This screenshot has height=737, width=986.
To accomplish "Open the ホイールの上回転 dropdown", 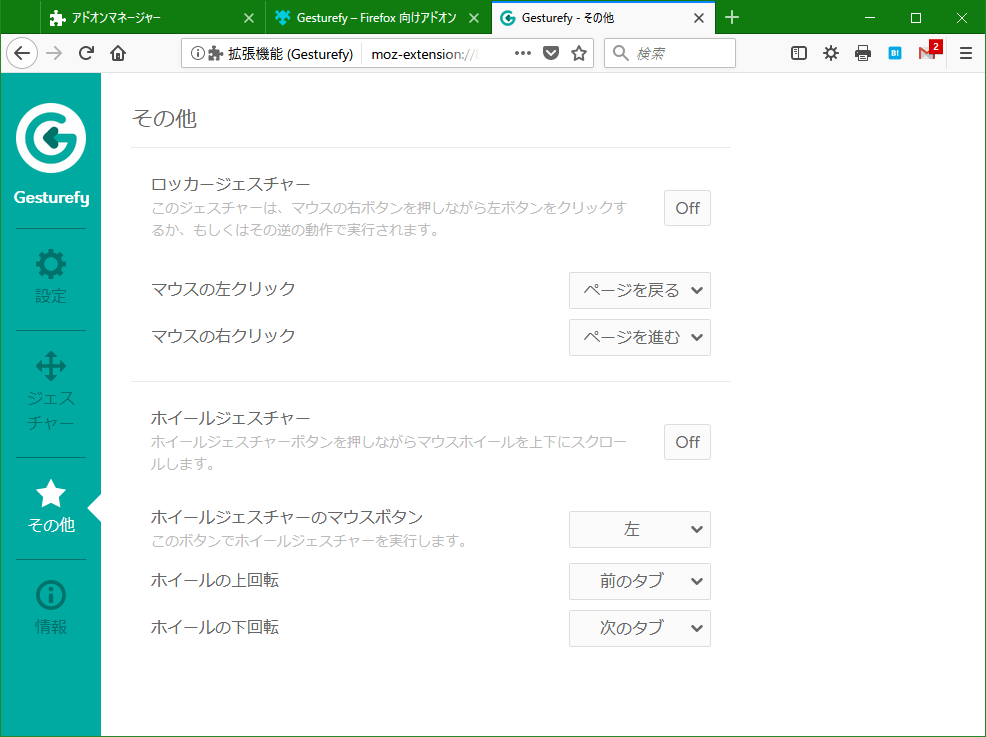I will [x=640, y=582].
